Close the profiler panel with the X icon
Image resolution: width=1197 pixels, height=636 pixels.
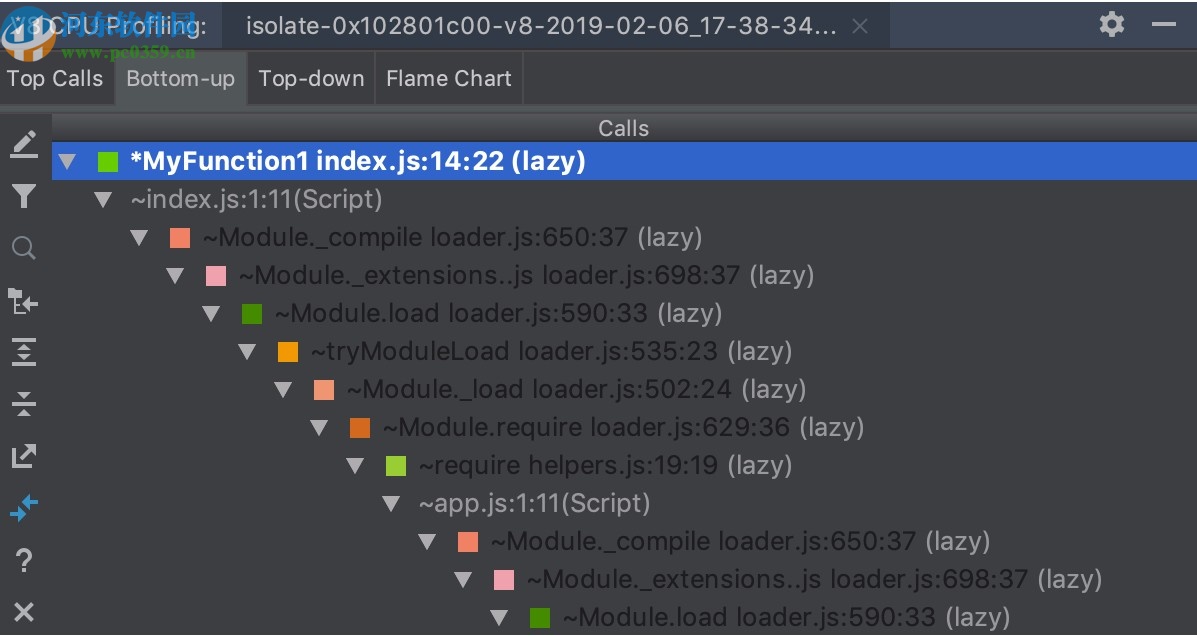tap(24, 611)
